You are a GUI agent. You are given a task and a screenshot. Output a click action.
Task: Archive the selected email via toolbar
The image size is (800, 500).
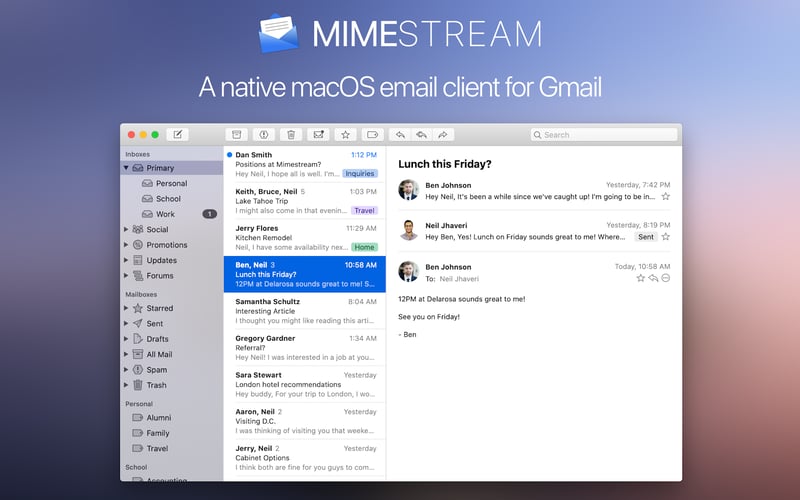[x=236, y=135]
